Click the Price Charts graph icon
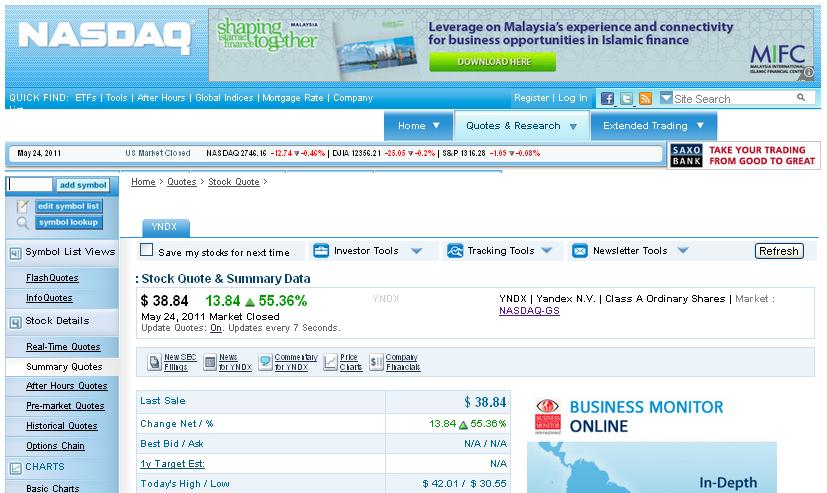 pos(330,362)
